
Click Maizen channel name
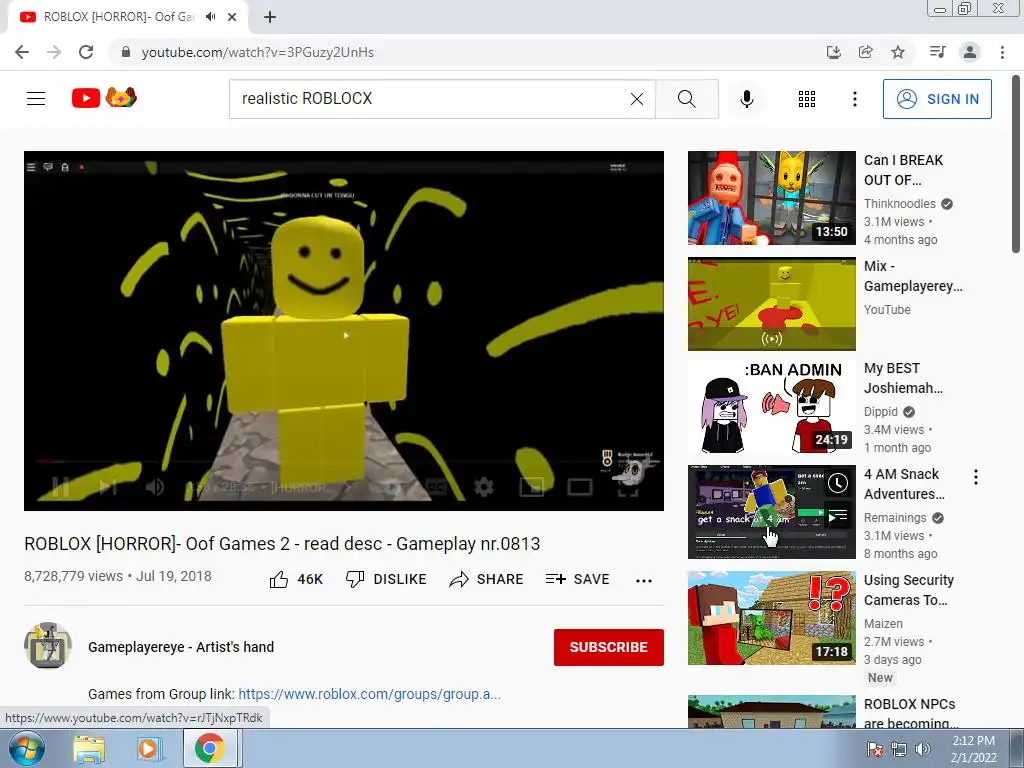tap(883, 624)
